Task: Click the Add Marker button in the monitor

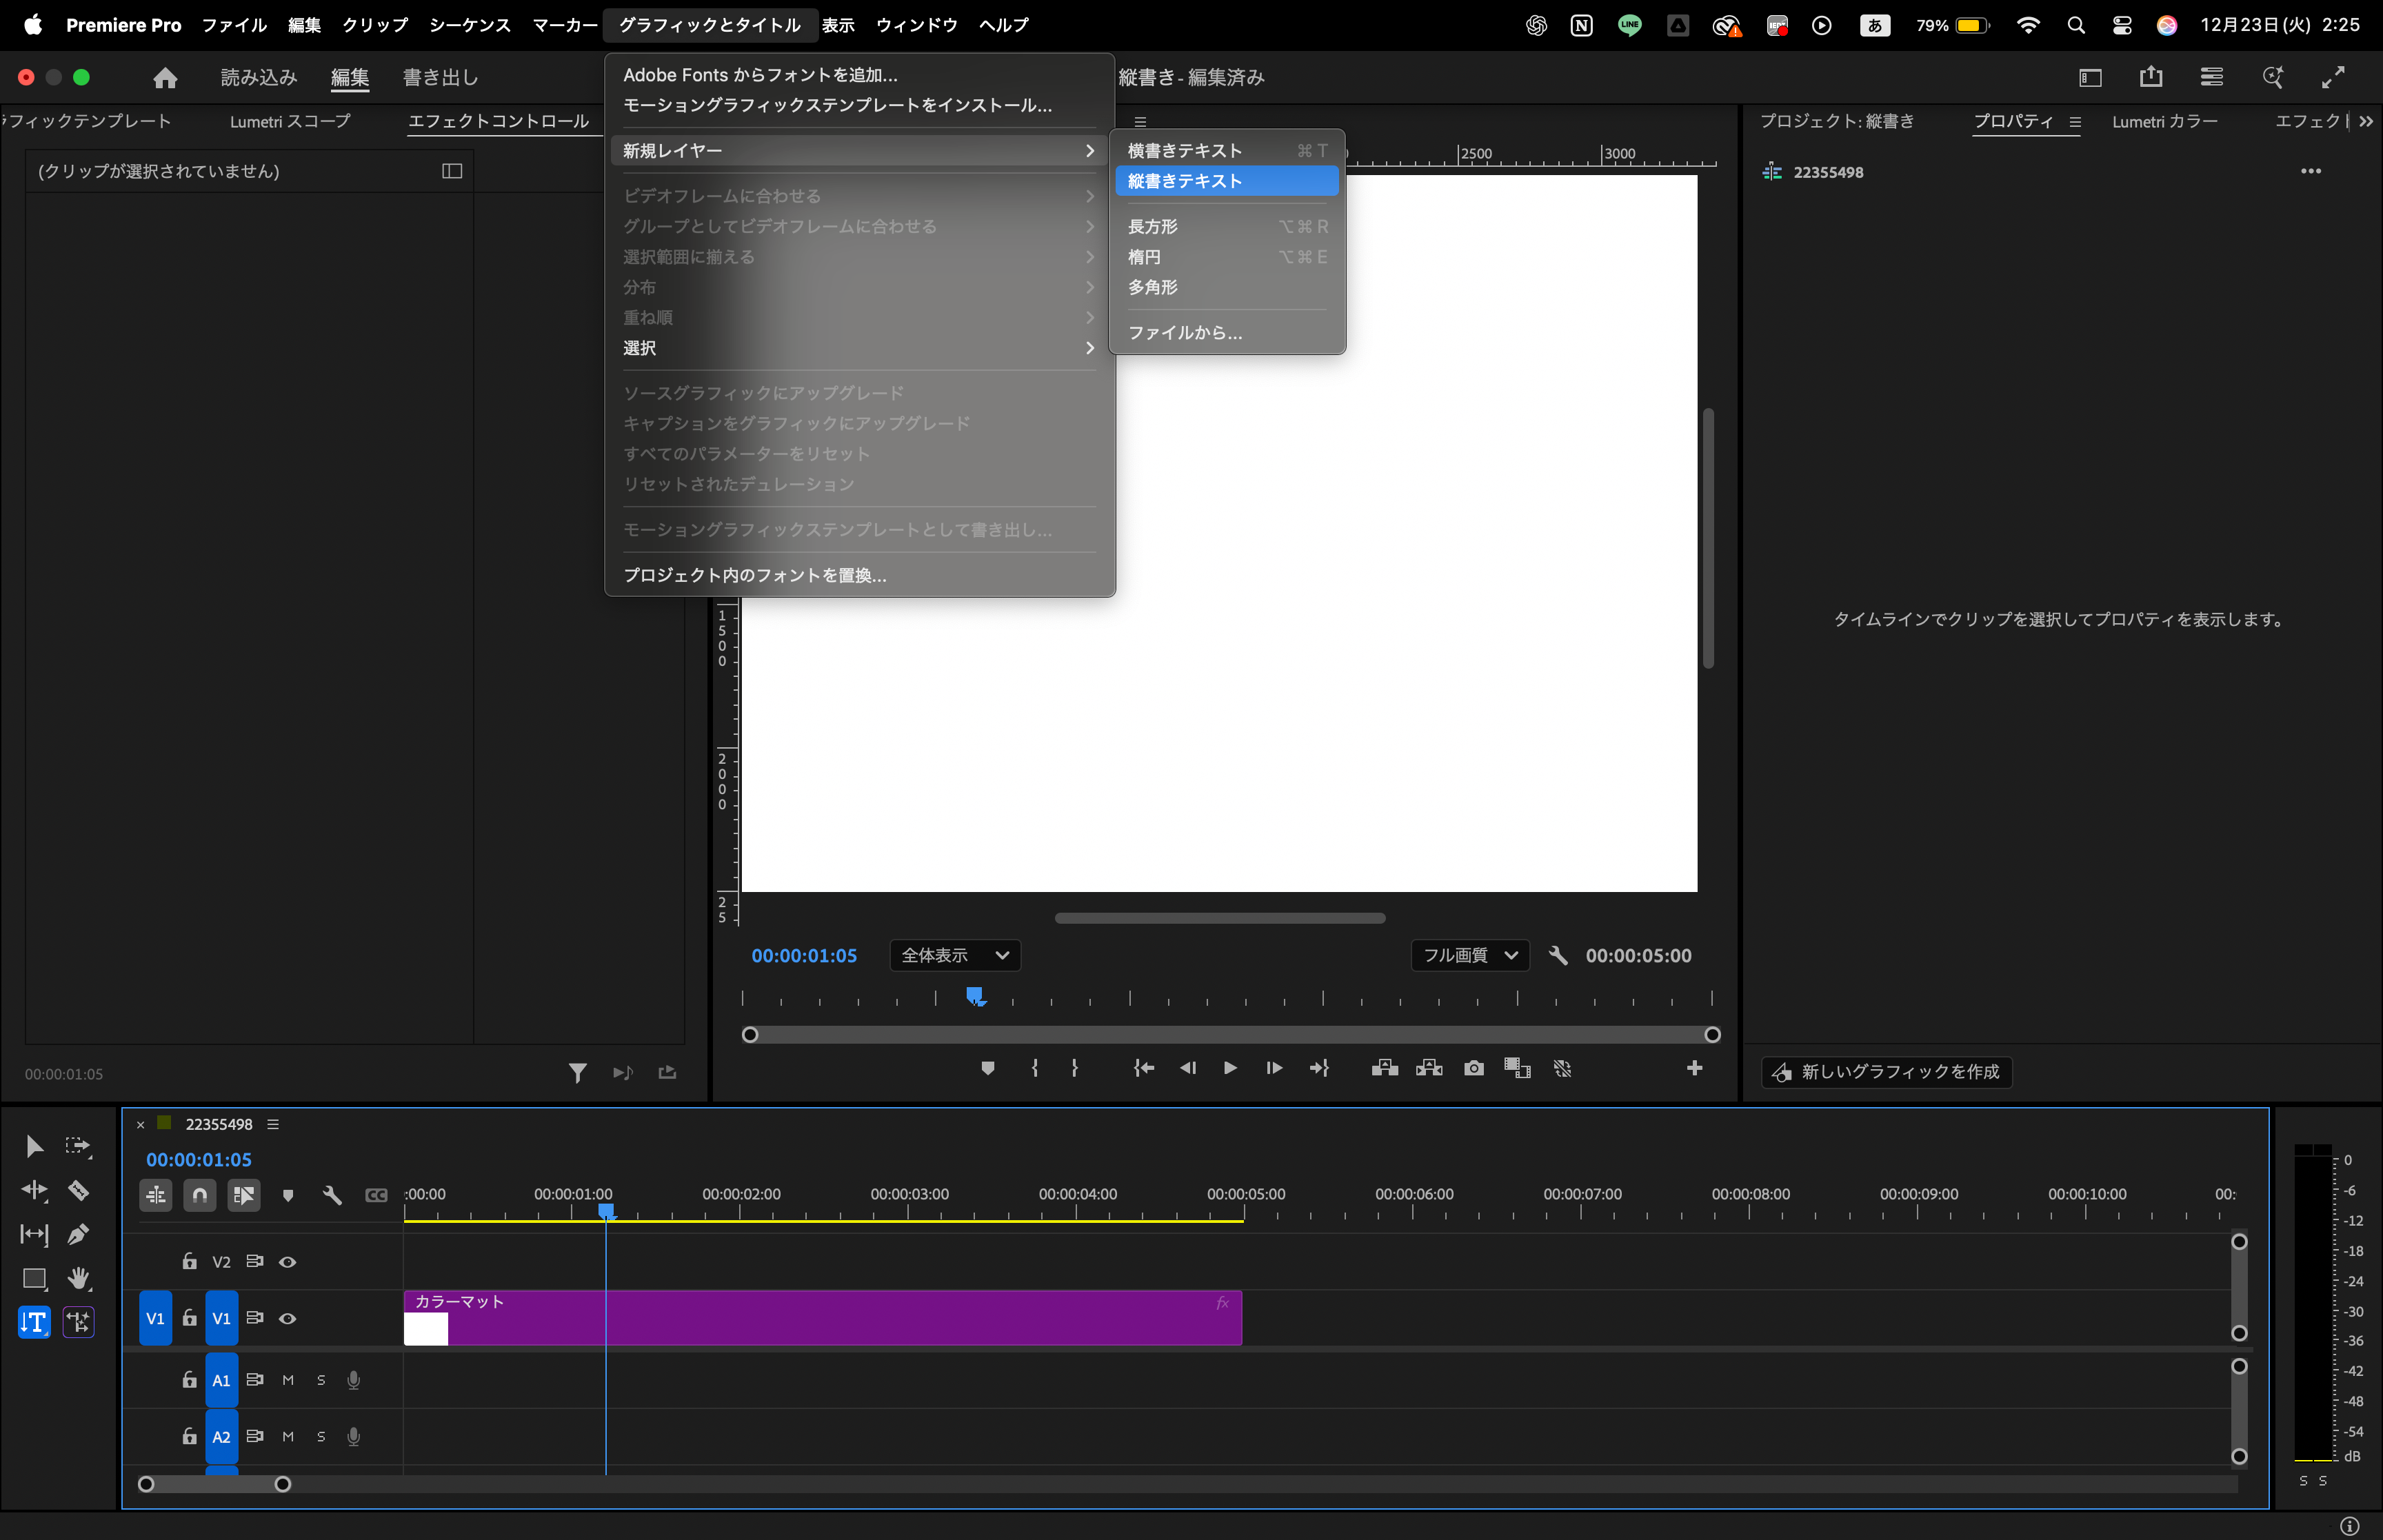Action: [x=988, y=1068]
